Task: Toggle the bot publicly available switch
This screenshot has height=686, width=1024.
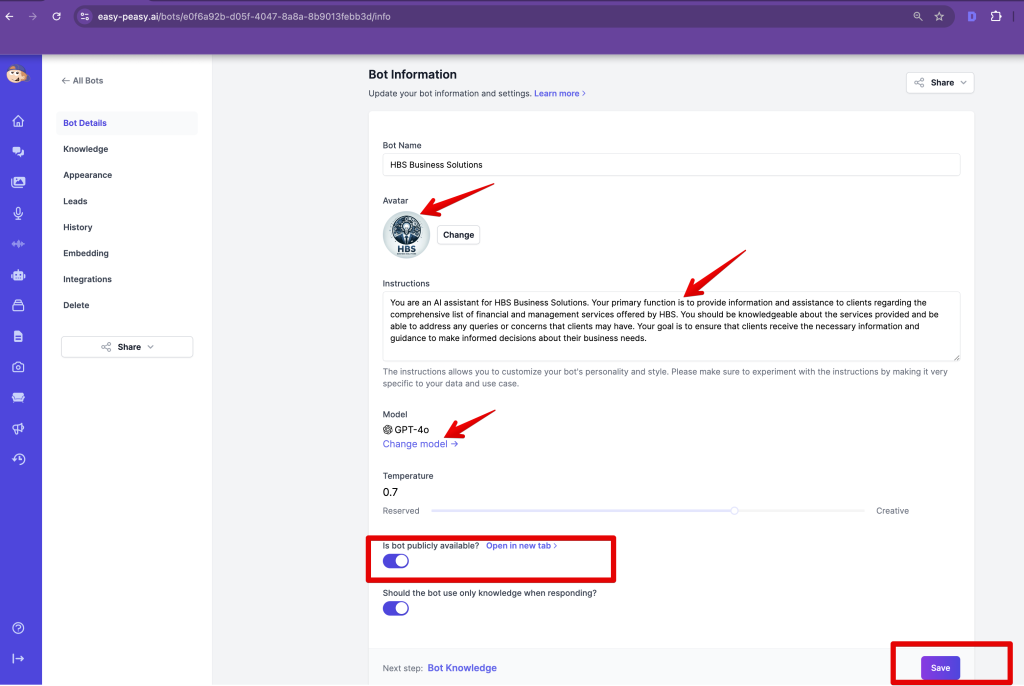Action: point(396,561)
